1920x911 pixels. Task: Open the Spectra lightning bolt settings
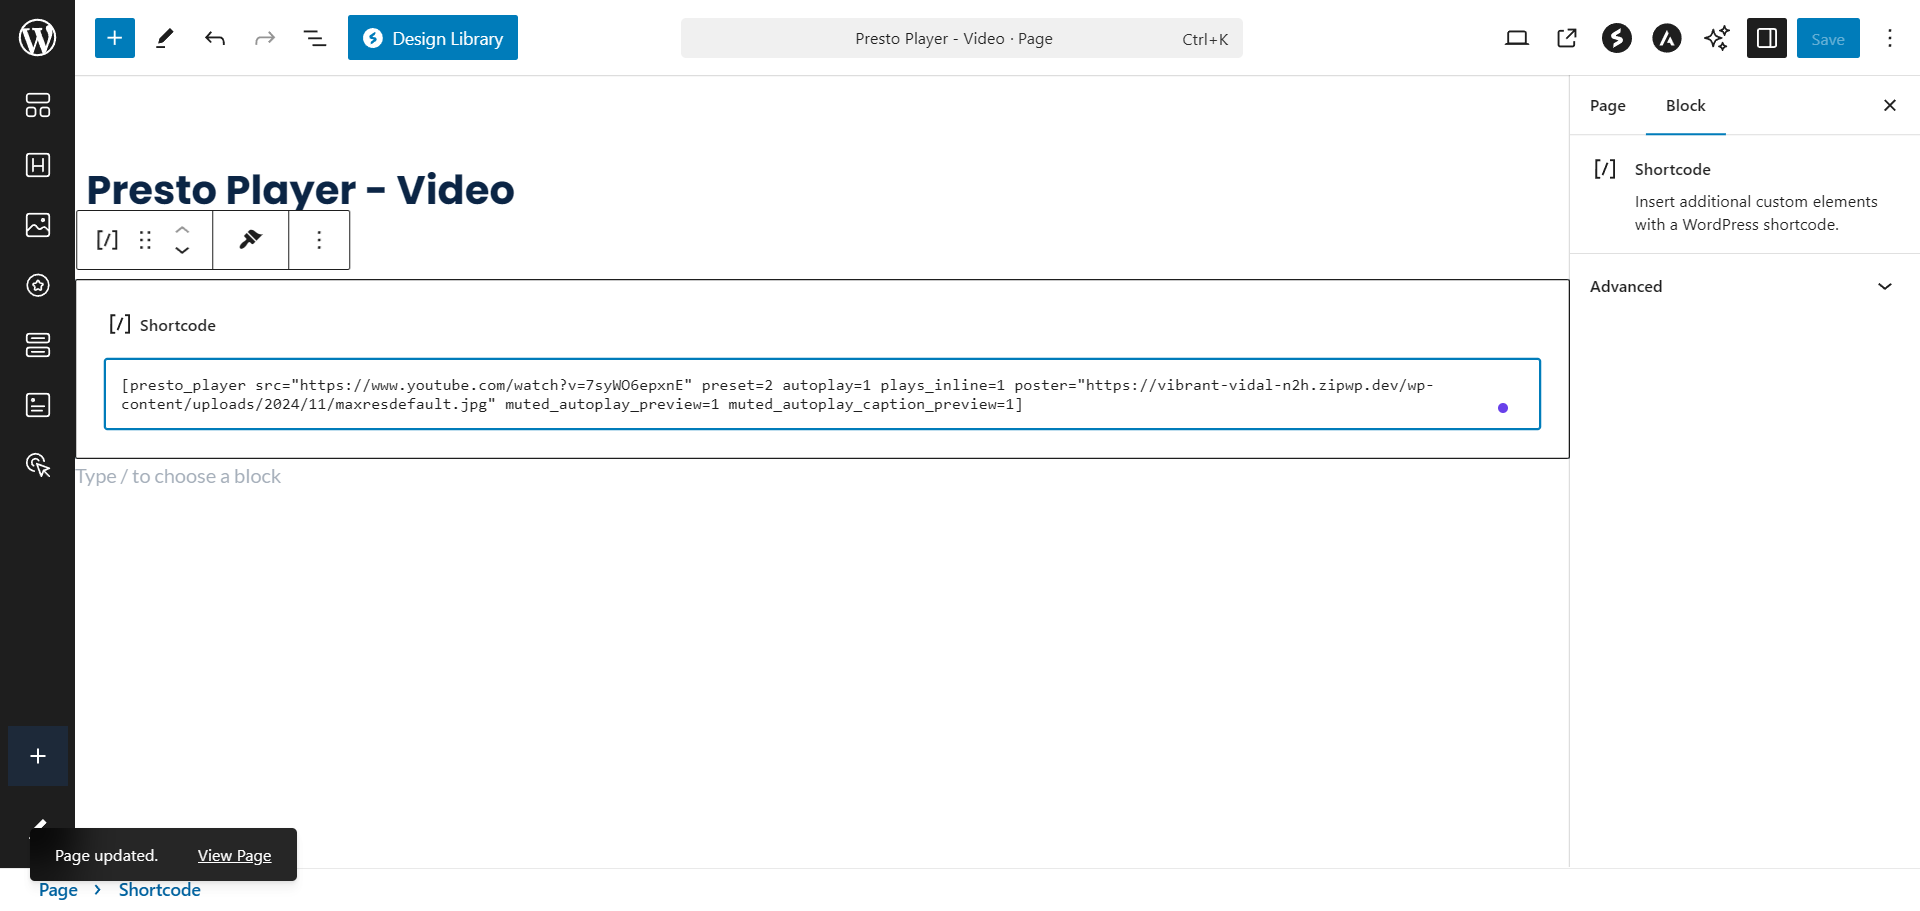tap(1617, 38)
